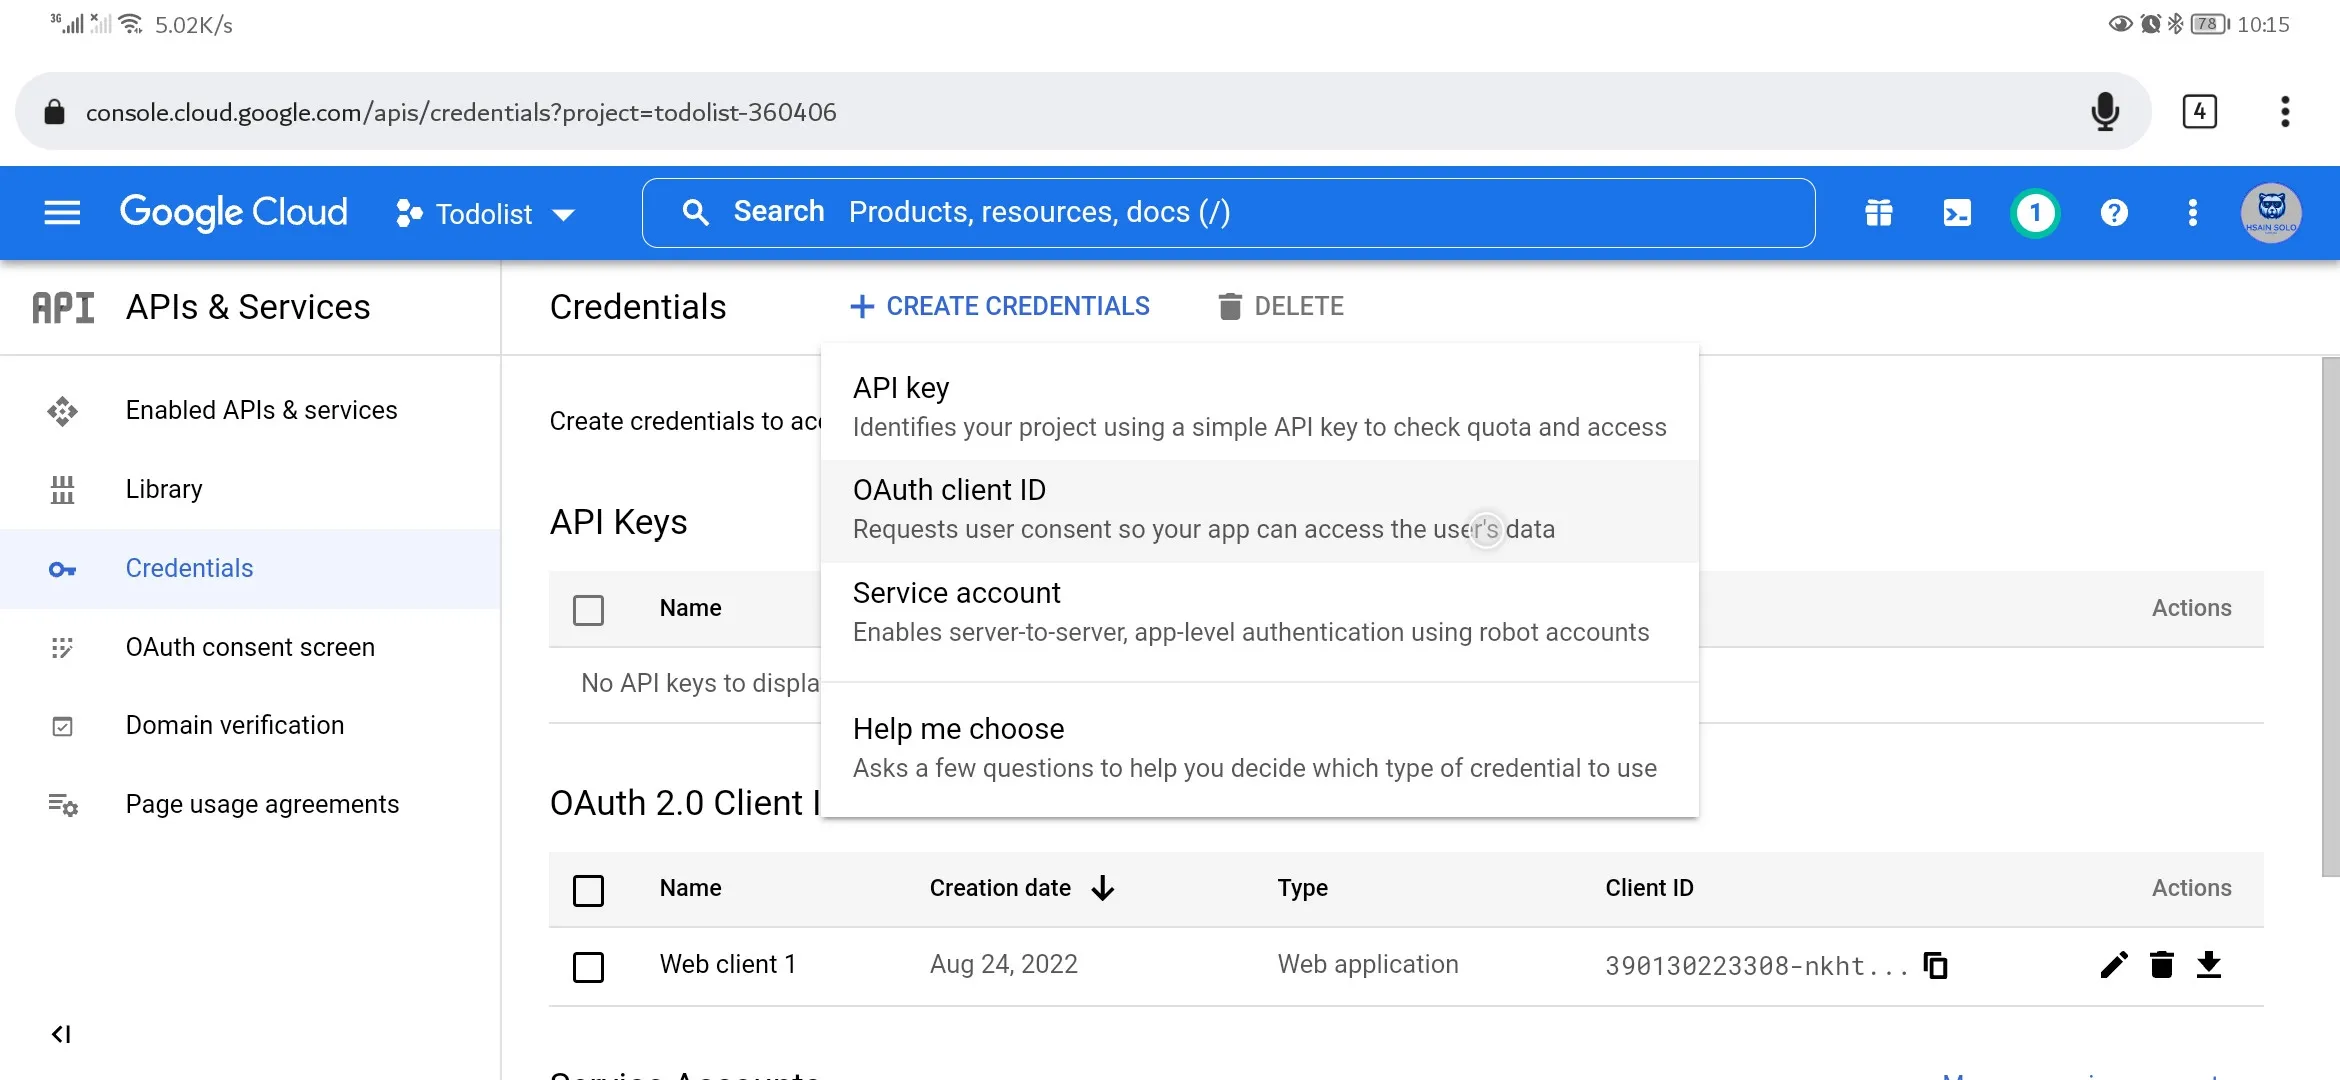Activate Cloud Shell terminal icon
The image size is (2340, 1080).
pyautogui.click(x=1956, y=213)
